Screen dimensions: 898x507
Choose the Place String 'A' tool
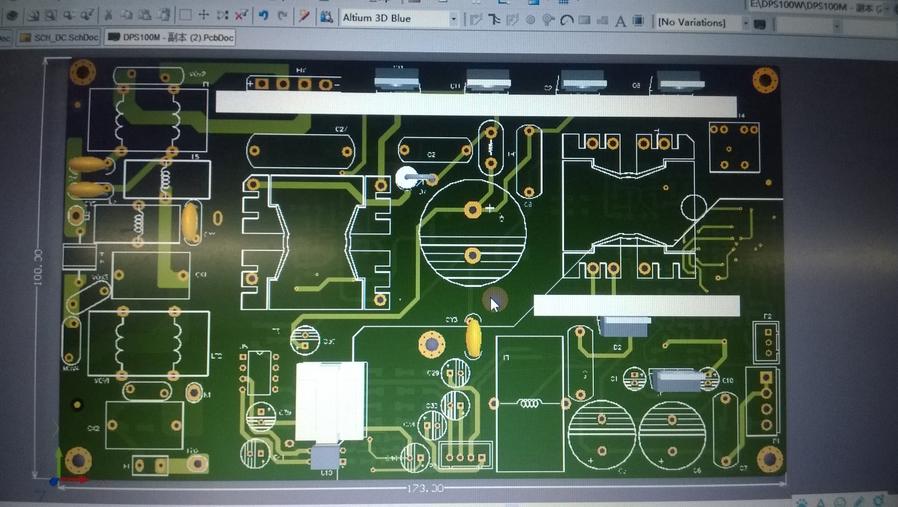pos(620,21)
